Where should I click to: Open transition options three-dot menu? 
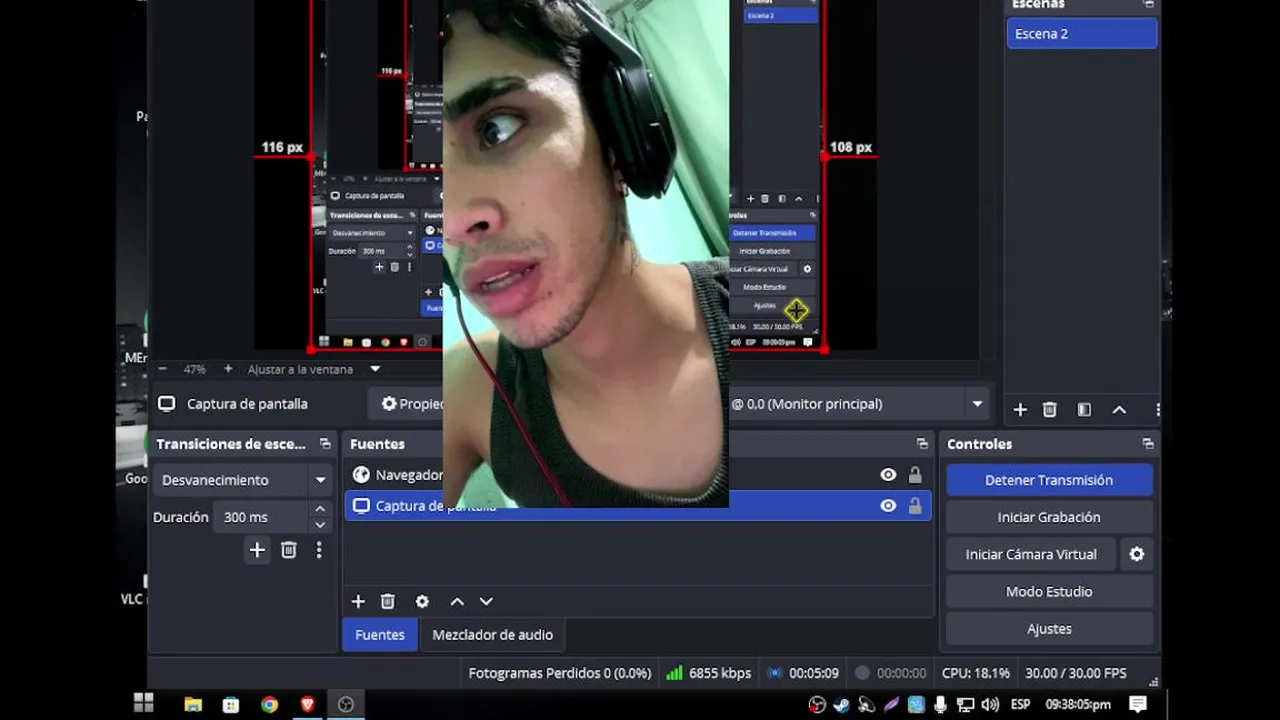(319, 550)
